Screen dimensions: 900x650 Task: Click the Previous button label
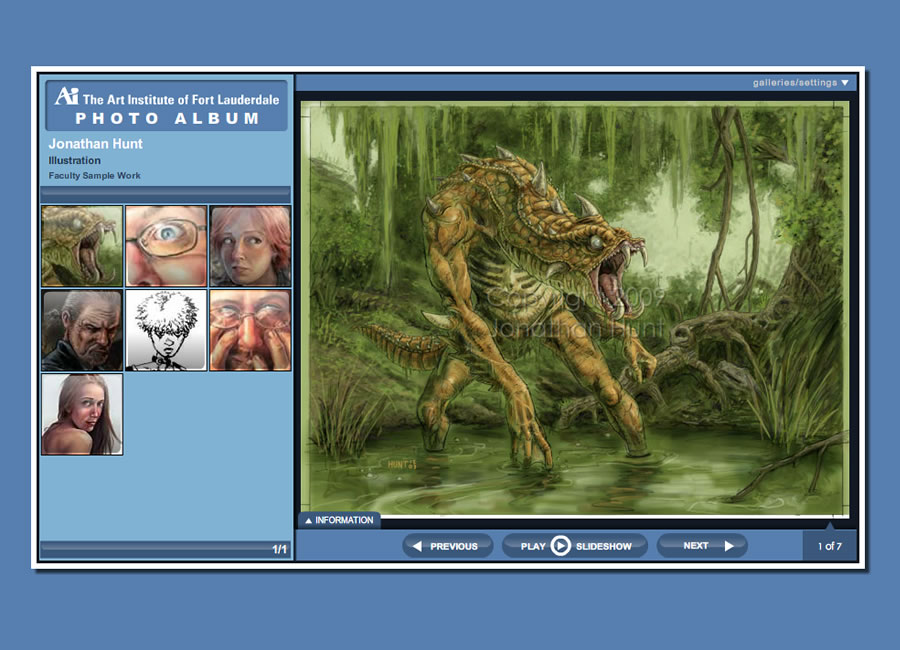tap(454, 547)
